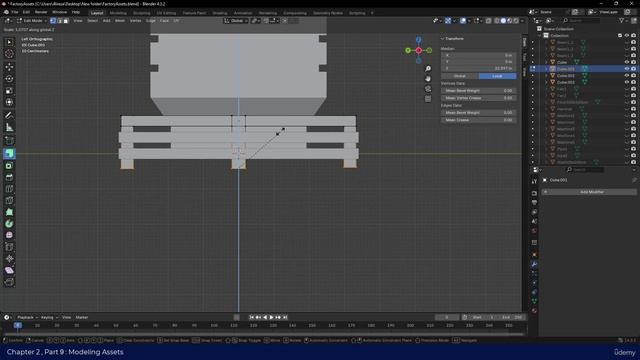Viewport: 640px width, 360px height.
Task: Select the Poly Build tool
Action: click(9, 212)
